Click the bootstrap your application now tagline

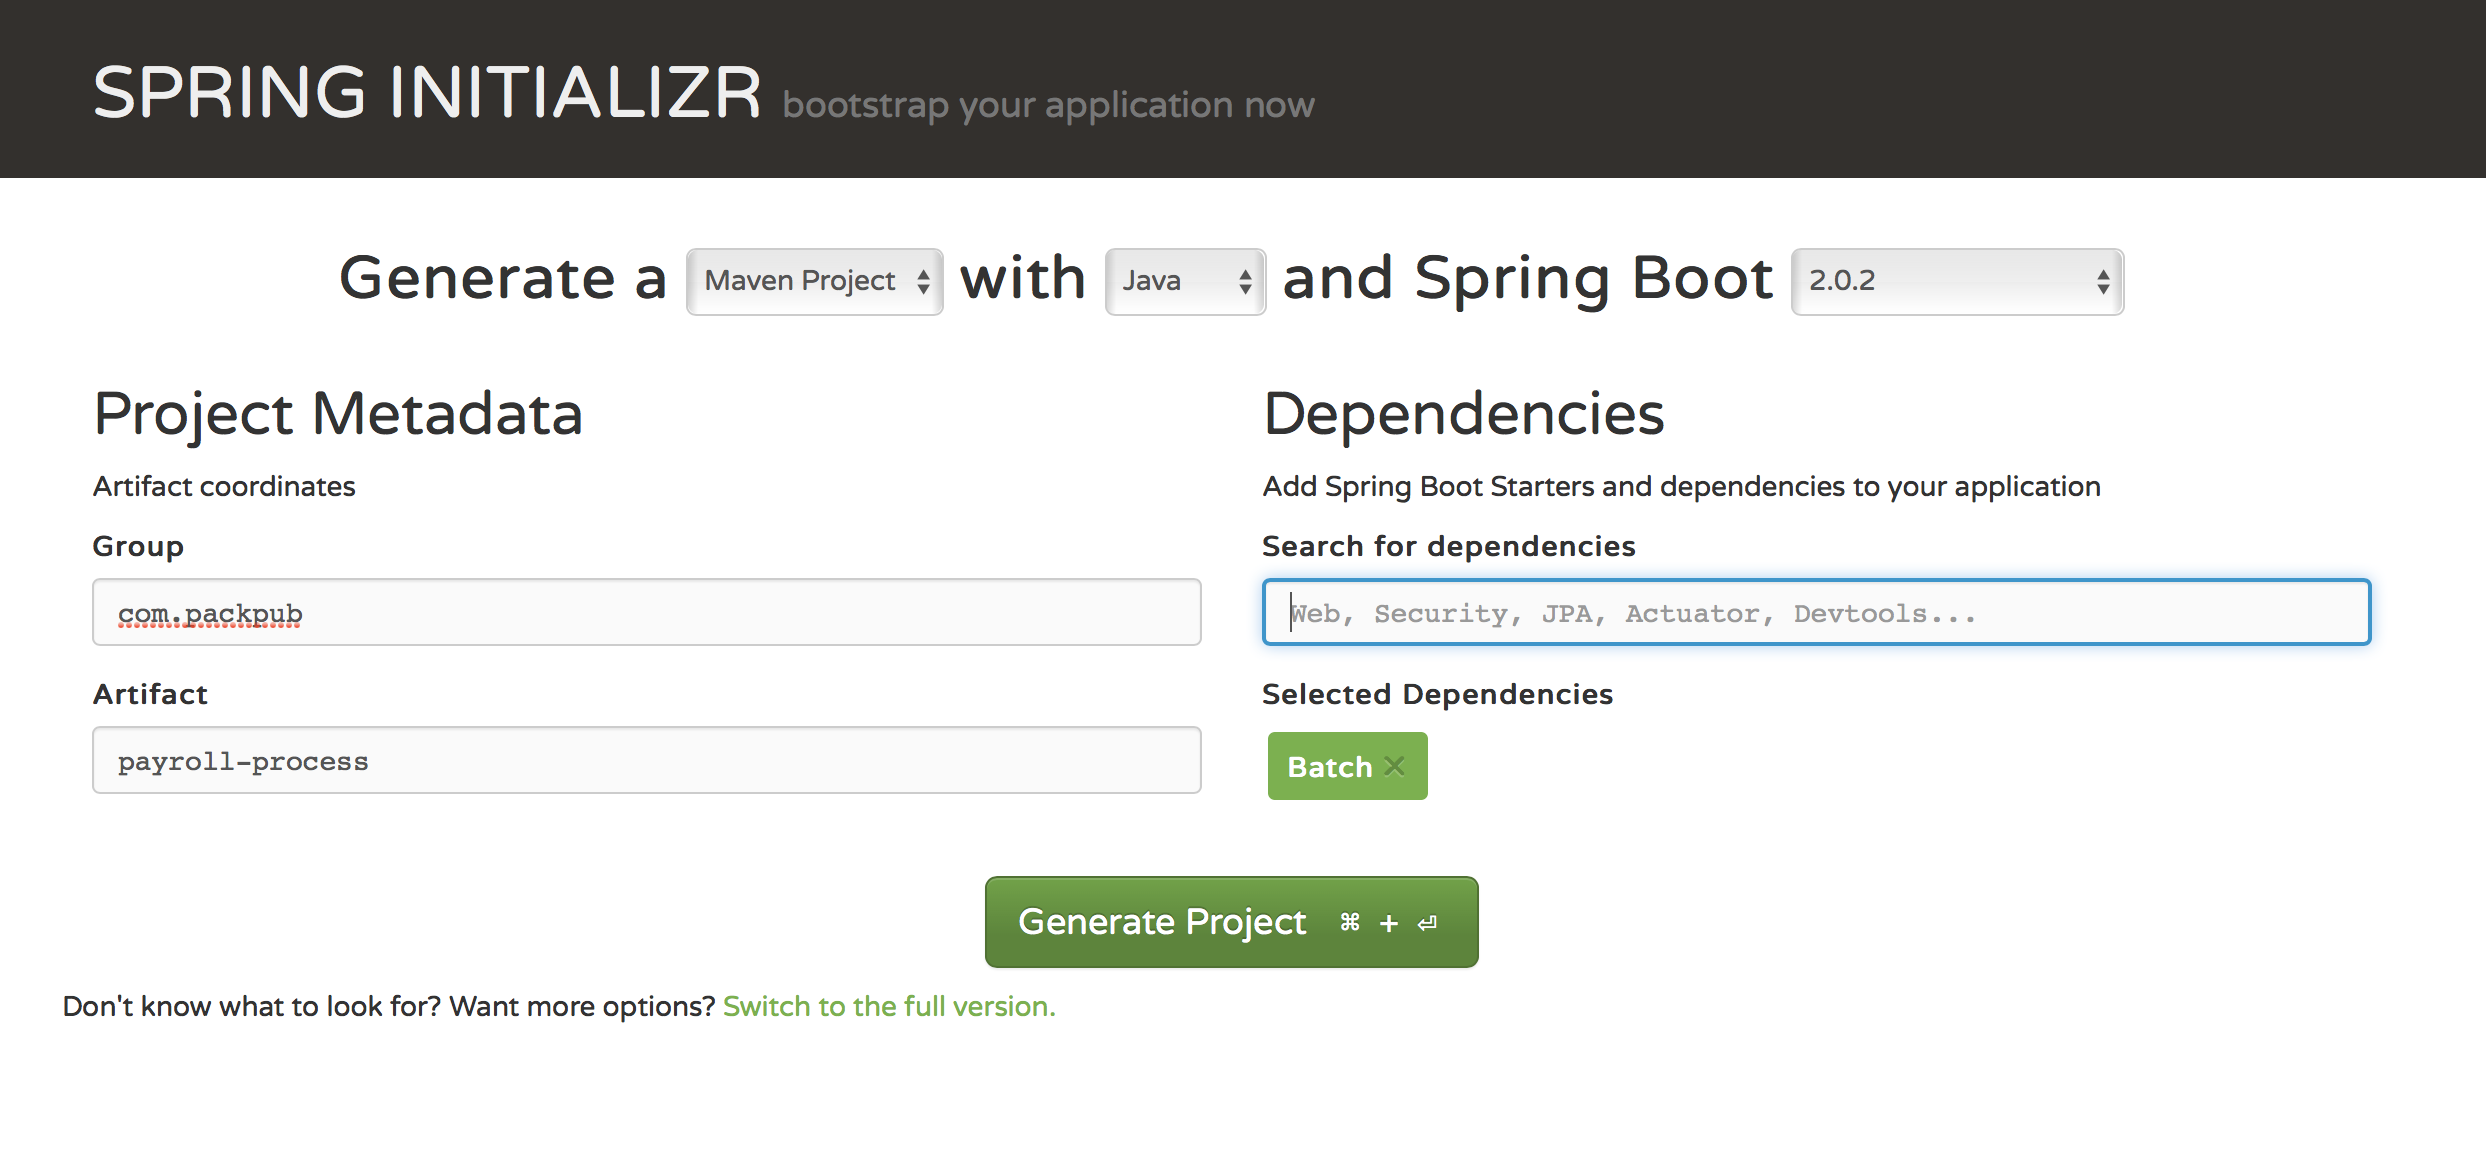(x=1048, y=105)
